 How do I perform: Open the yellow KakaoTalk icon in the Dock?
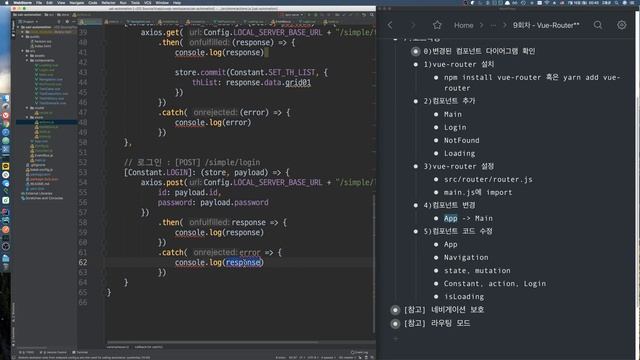(x=5, y=166)
